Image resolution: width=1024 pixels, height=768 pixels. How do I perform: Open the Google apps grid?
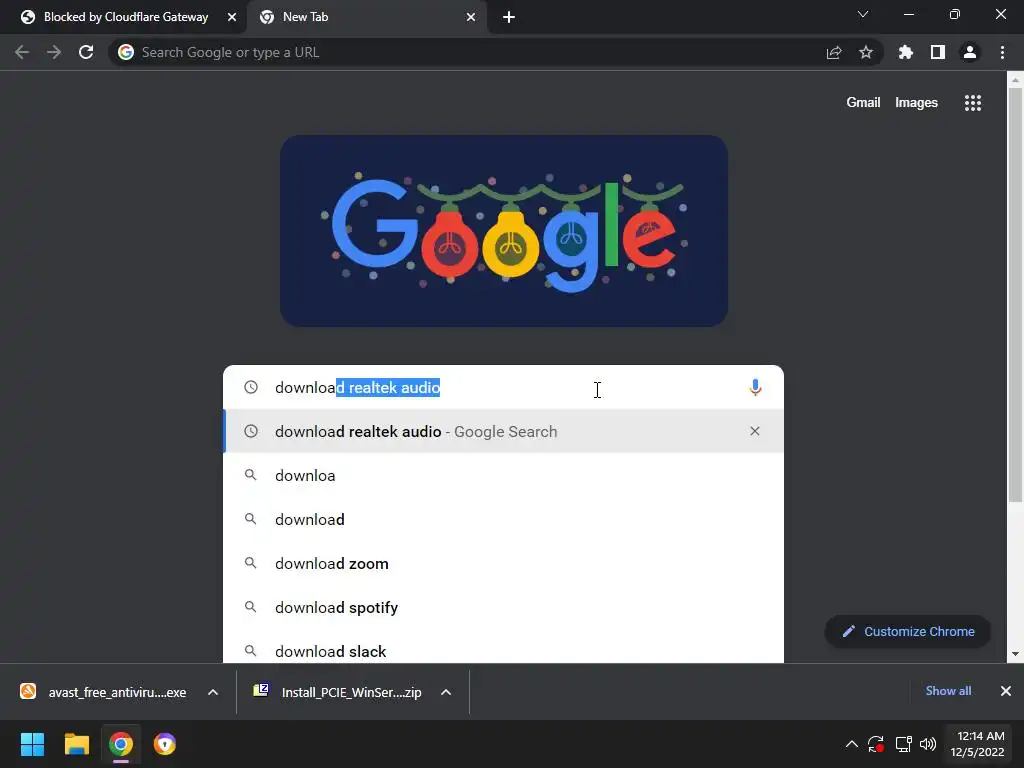(x=973, y=103)
